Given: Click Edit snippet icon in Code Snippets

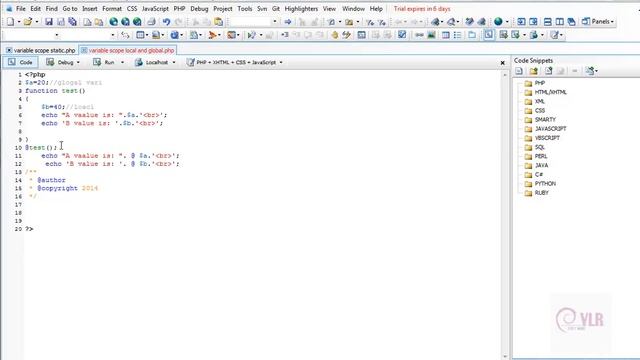Looking at the screenshot, I should tap(548, 71).
